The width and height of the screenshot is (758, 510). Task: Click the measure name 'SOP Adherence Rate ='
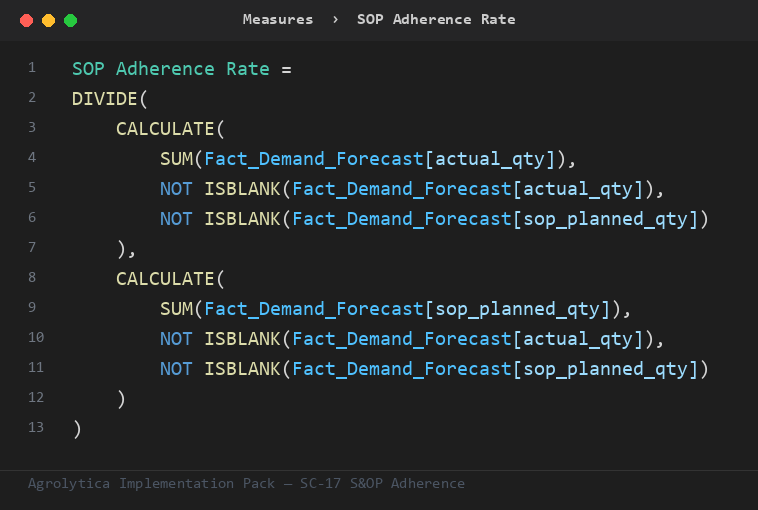tap(182, 69)
